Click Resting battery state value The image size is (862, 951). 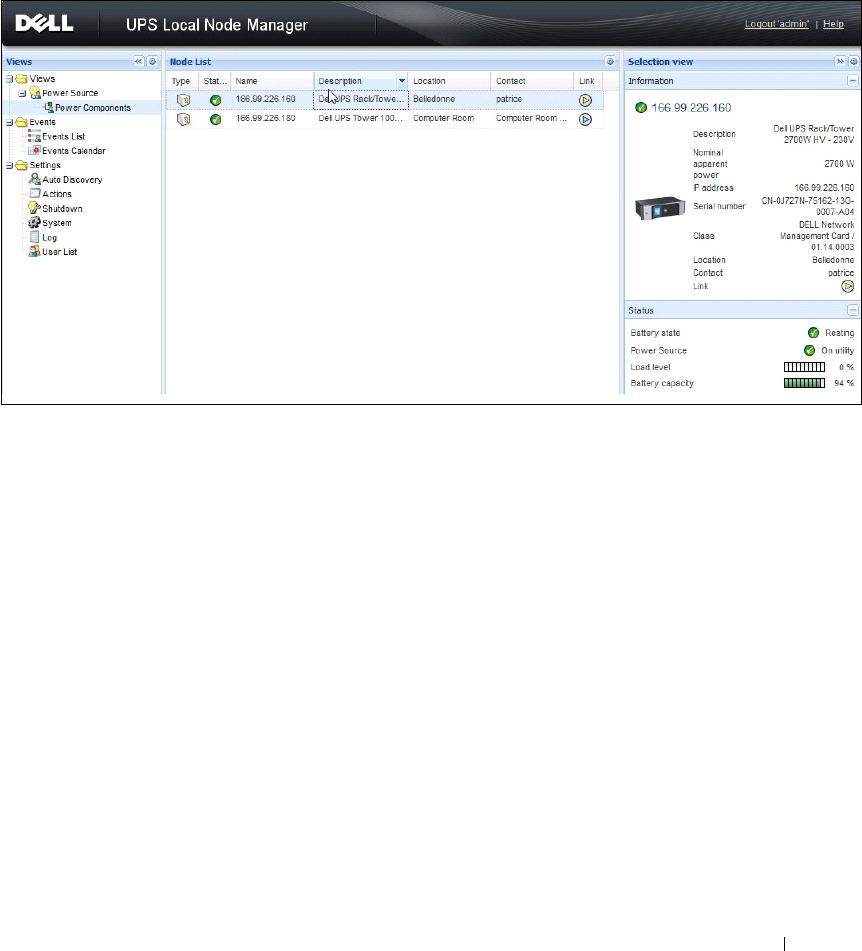pos(840,333)
